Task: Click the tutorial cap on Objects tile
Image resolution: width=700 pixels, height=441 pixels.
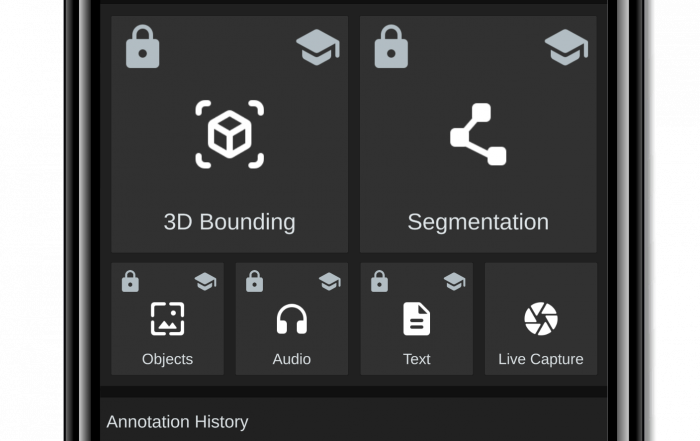Action: click(205, 282)
